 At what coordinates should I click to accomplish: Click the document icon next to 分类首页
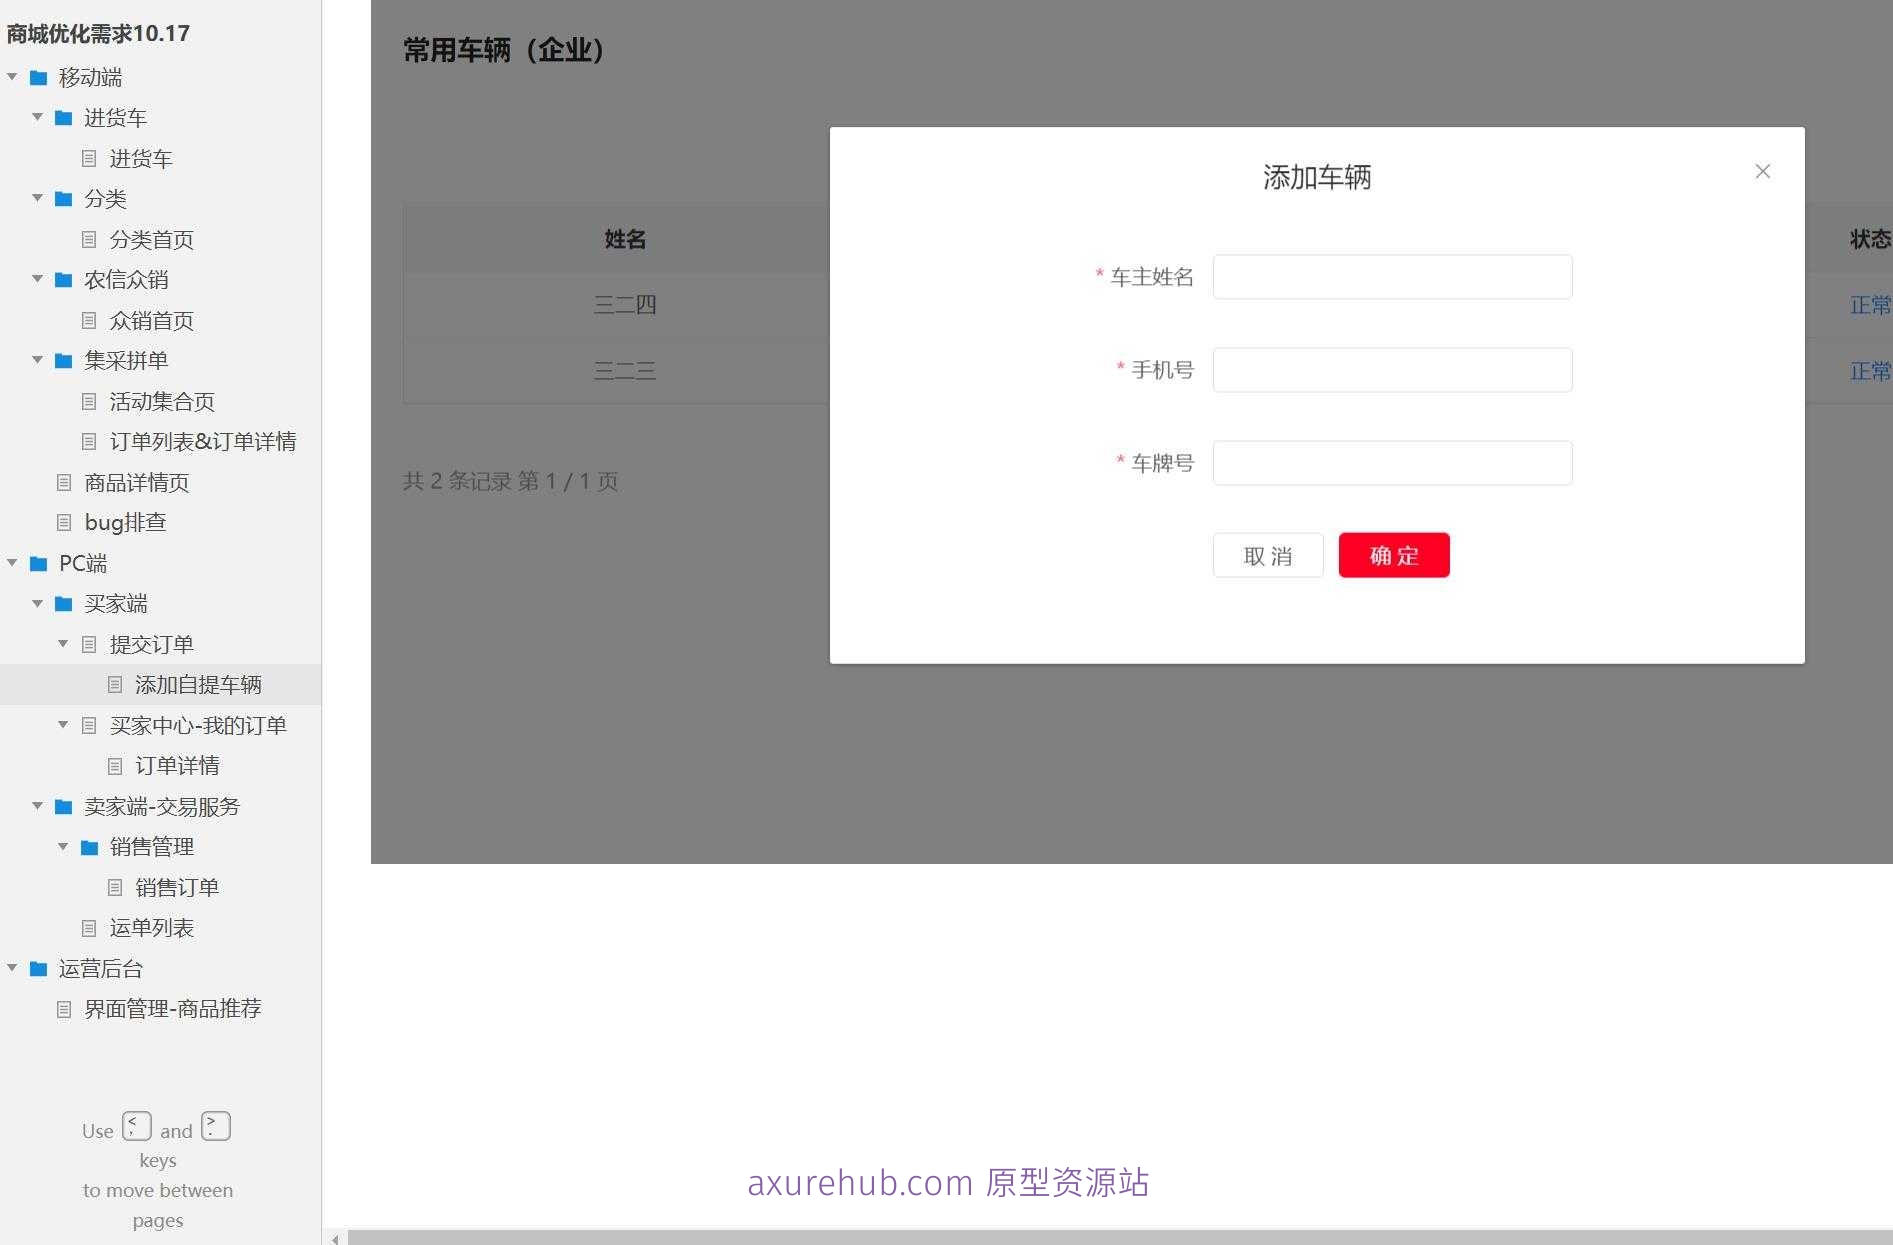click(x=91, y=239)
